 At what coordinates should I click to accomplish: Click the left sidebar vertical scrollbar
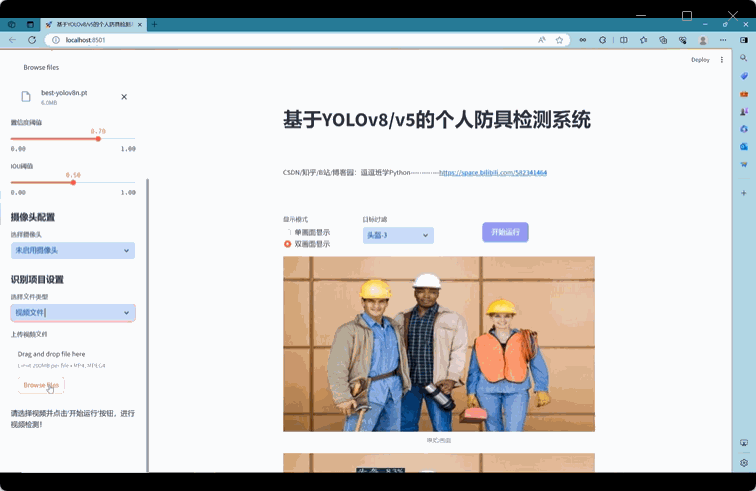pyautogui.click(x=148, y=326)
